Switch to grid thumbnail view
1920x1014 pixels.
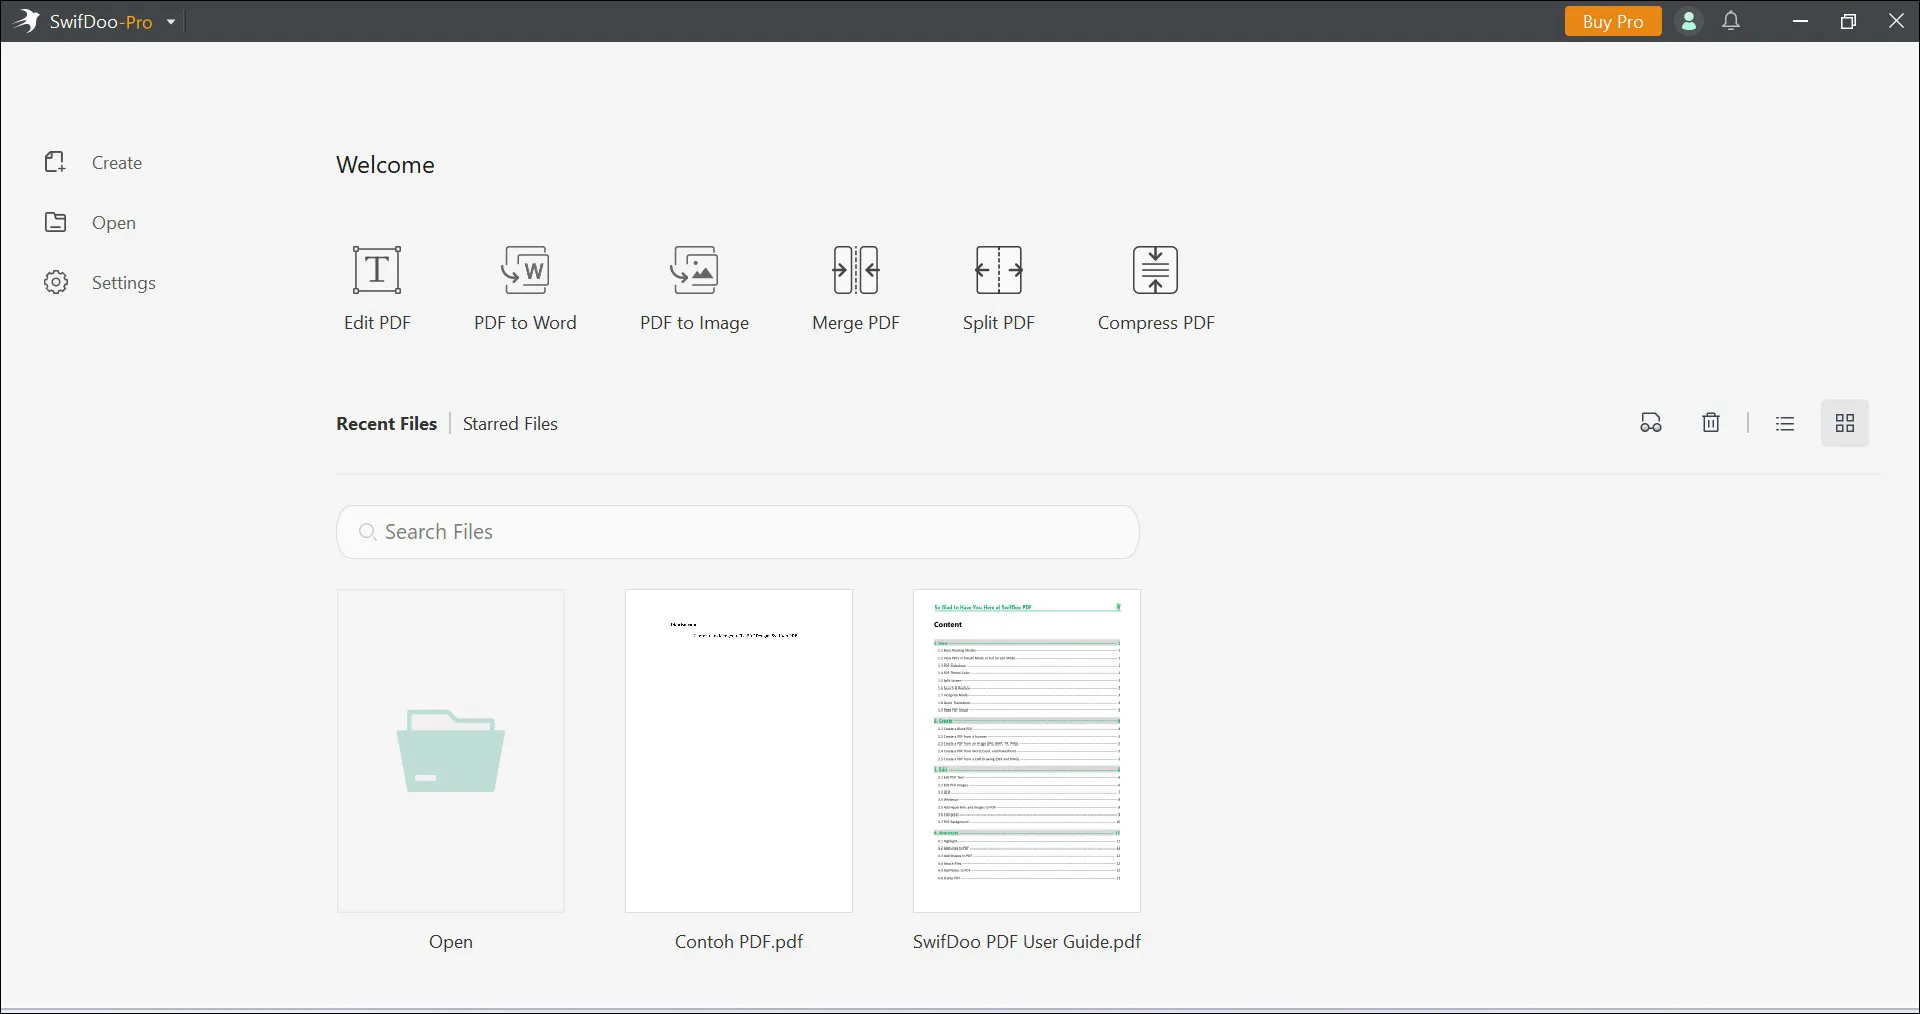click(x=1845, y=423)
